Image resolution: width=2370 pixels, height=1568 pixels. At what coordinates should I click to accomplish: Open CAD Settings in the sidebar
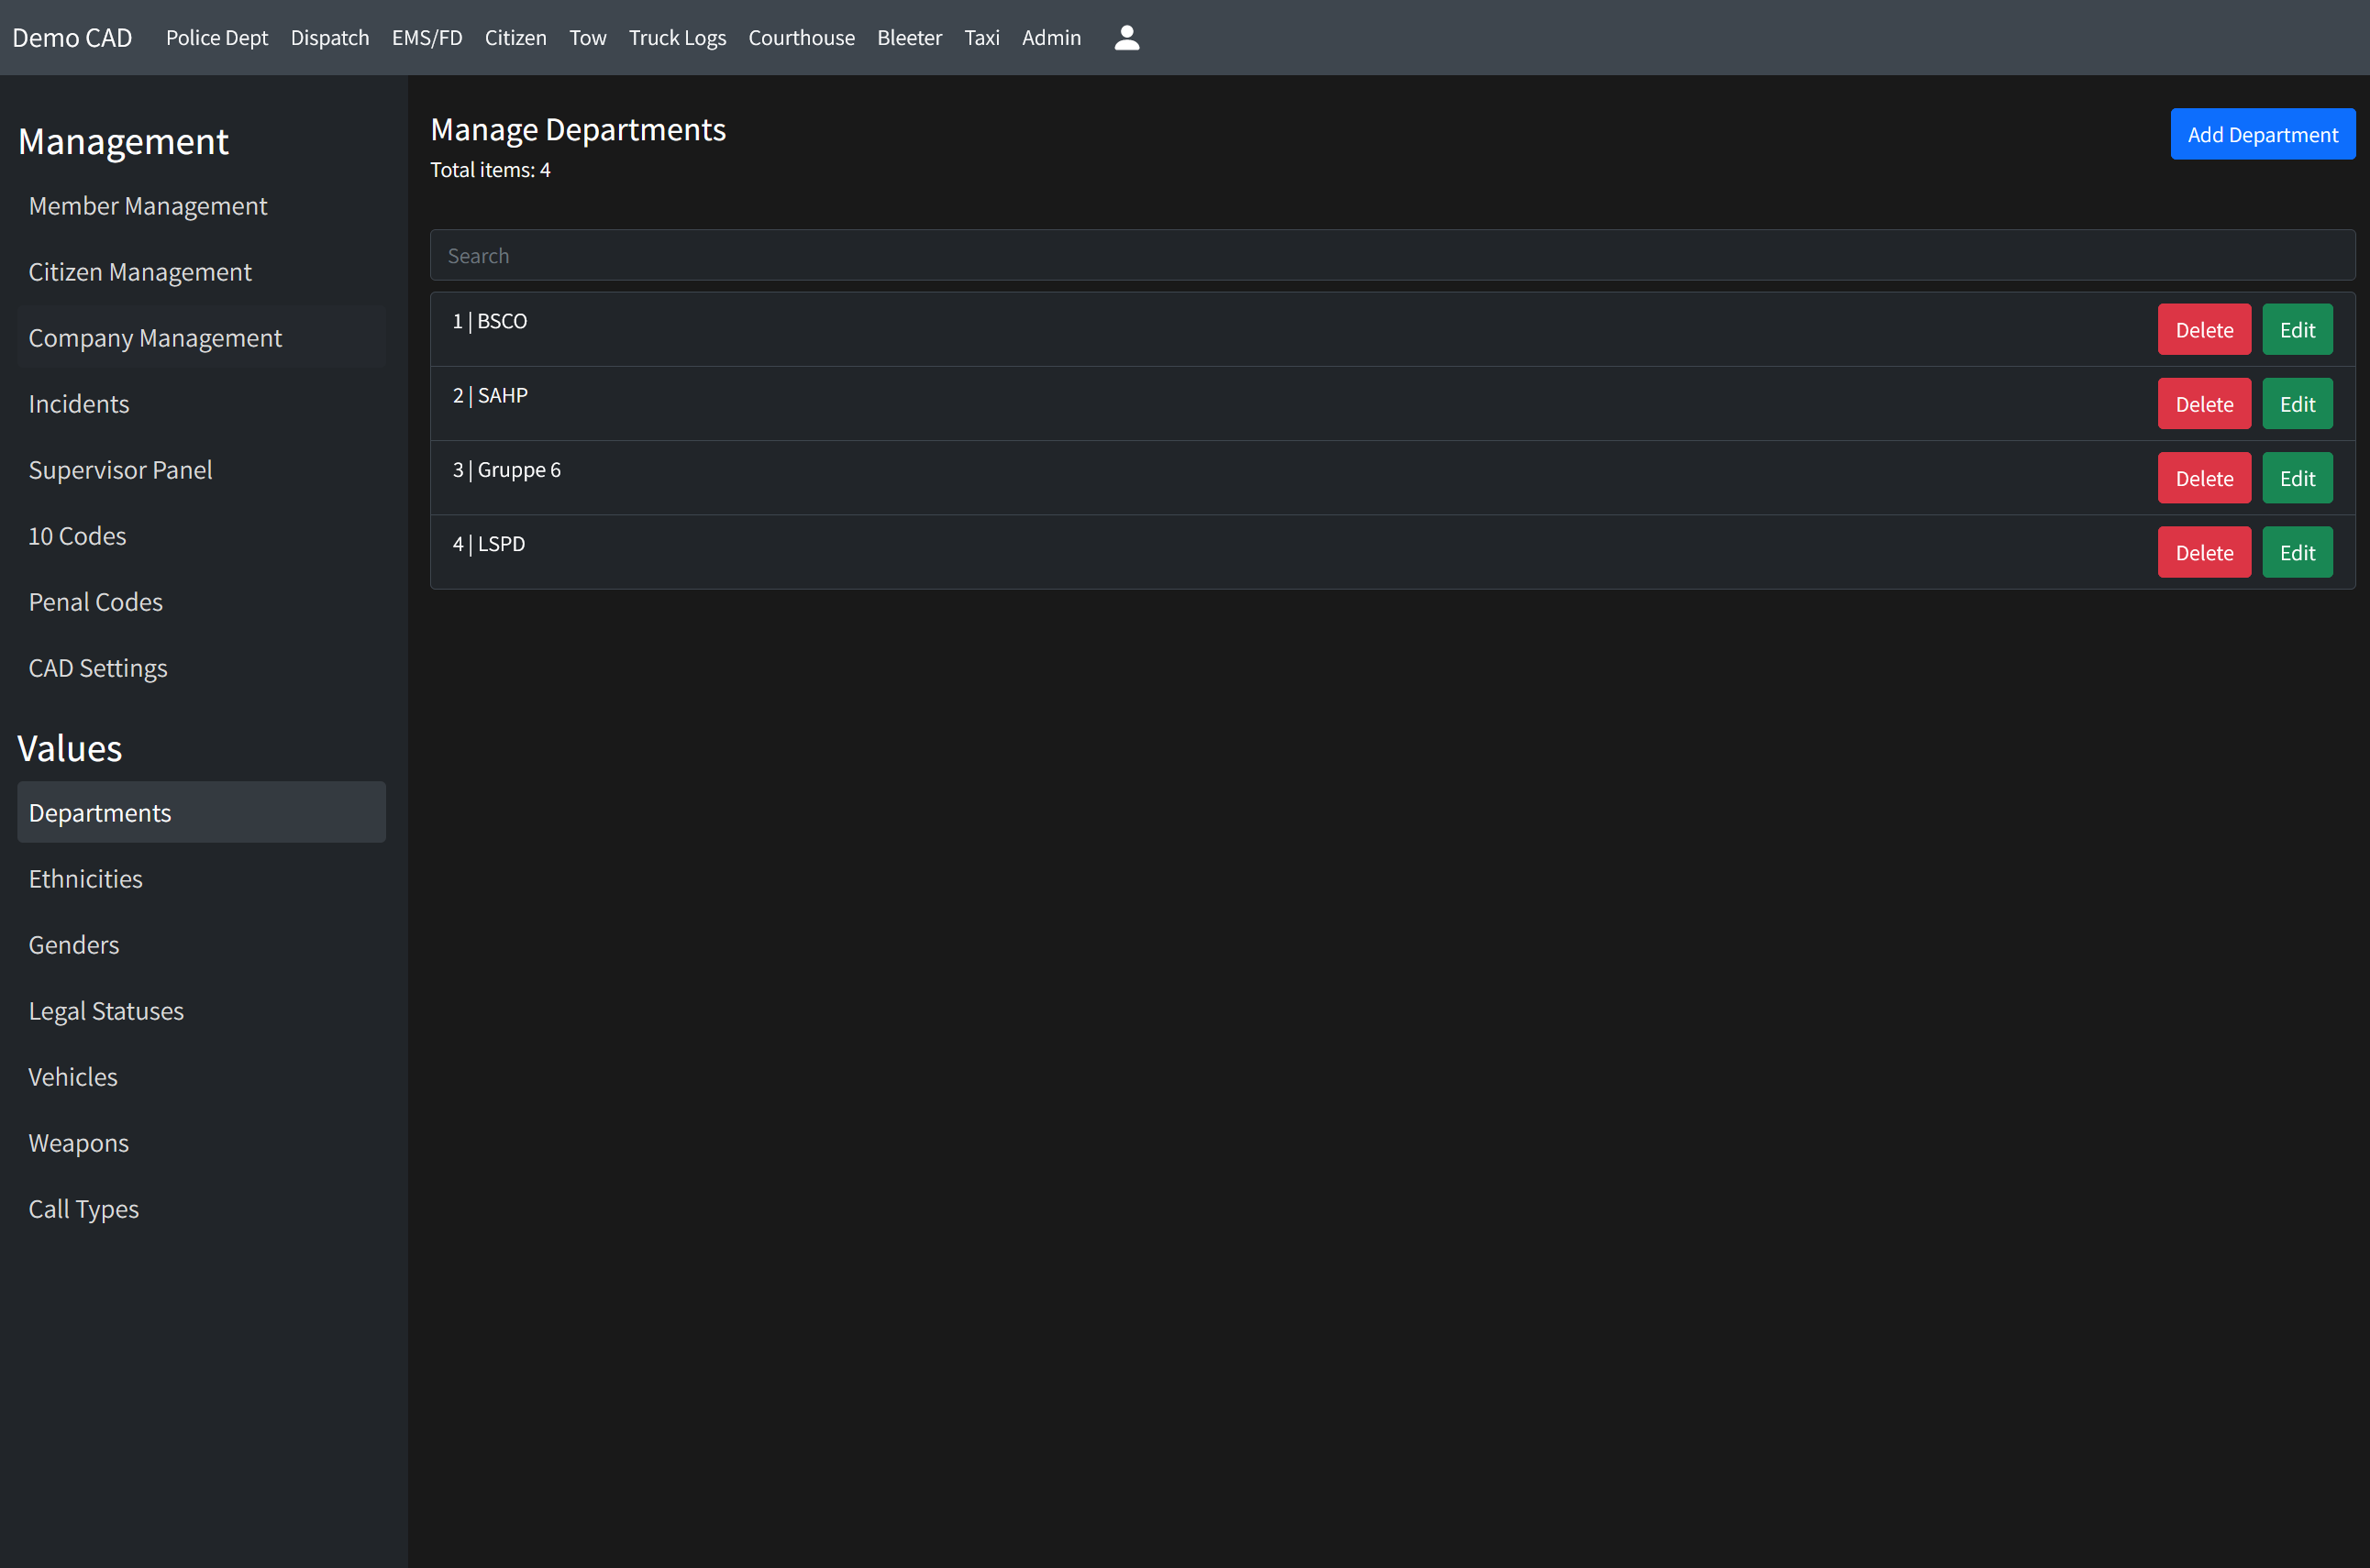pyautogui.click(x=98, y=668)
